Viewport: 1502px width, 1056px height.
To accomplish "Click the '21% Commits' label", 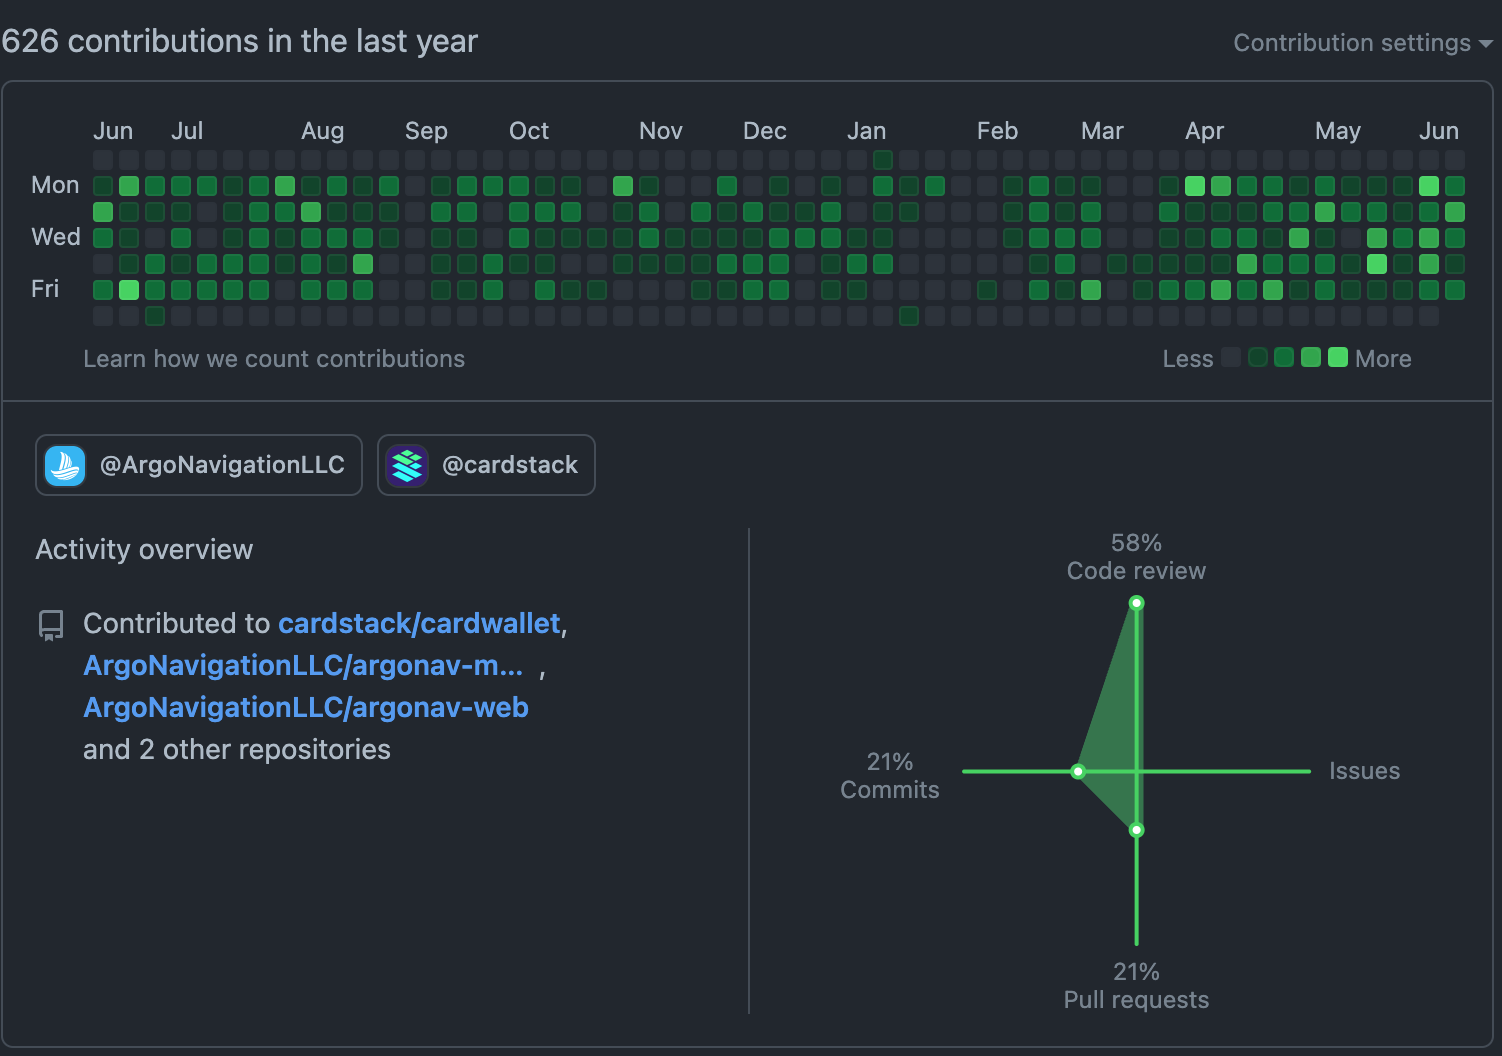I will (x=890, y=776).
